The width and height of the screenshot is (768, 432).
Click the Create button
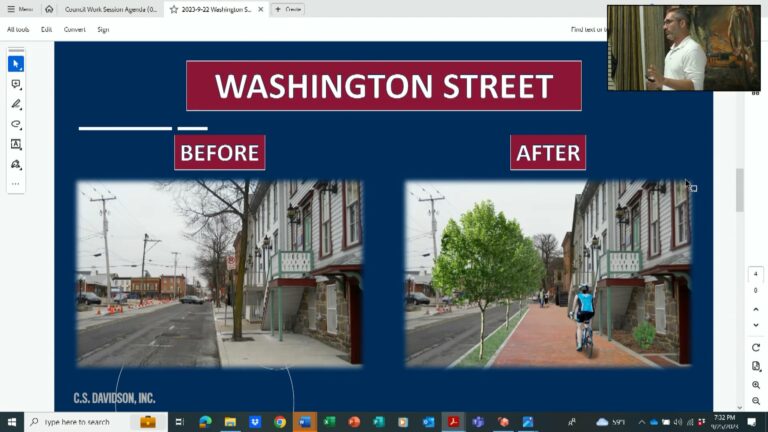coord(289,9)
